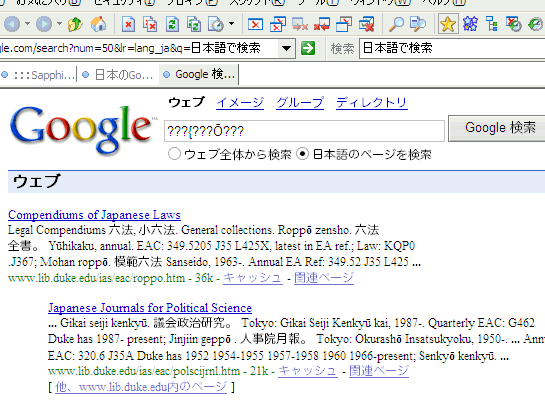Toggle the yellow star Favorites icon
This screenshot has width=545, height=407.
[x=448, y=24]
